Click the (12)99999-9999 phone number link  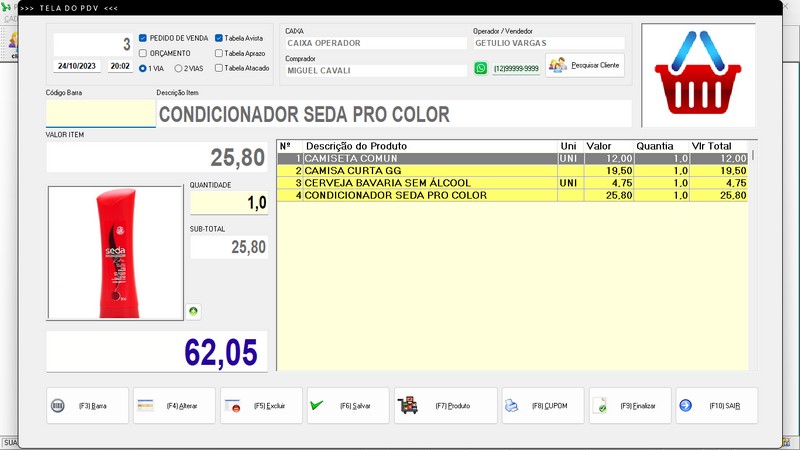[516, 68]
